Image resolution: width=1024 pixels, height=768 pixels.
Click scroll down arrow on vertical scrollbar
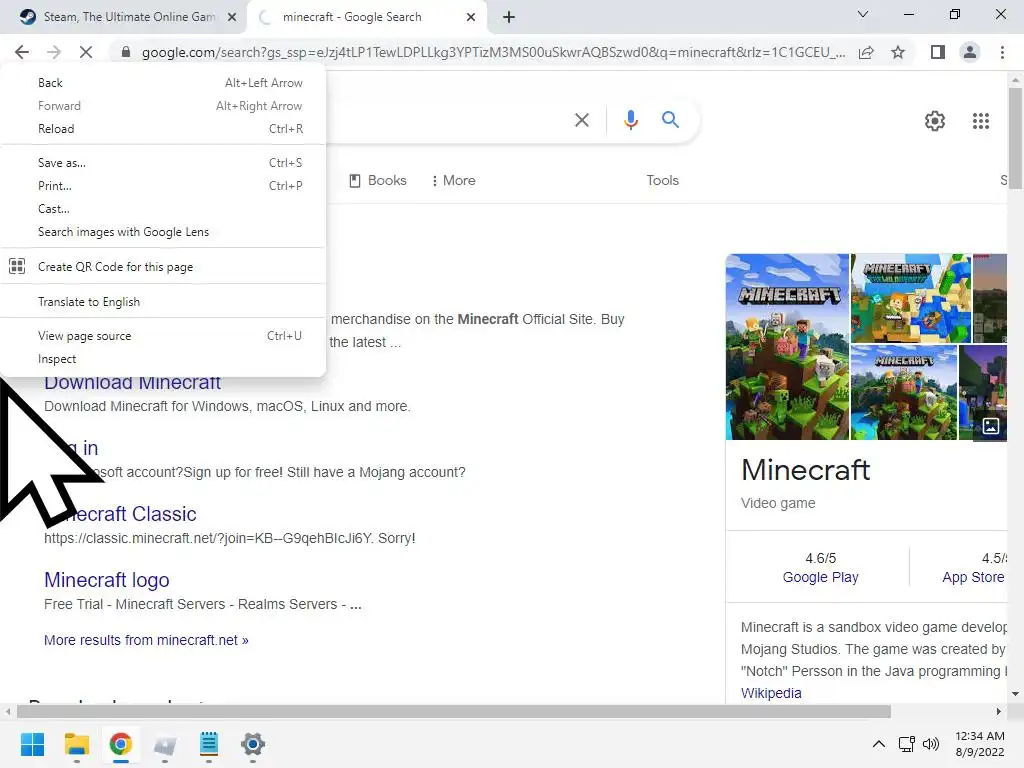point(1015,694)
